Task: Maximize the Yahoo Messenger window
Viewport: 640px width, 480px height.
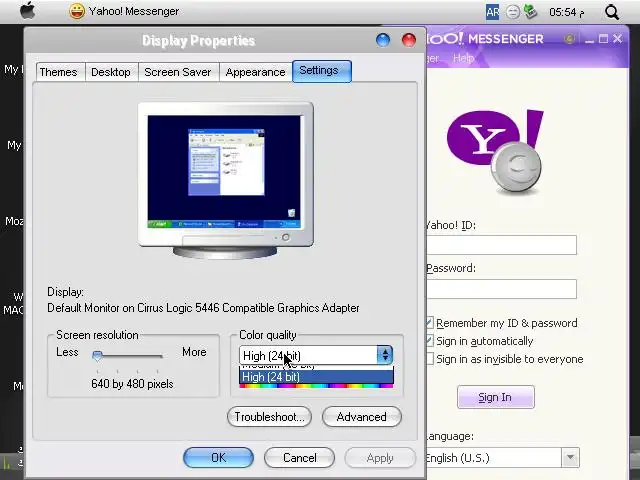Action: (x=603, y=39)
